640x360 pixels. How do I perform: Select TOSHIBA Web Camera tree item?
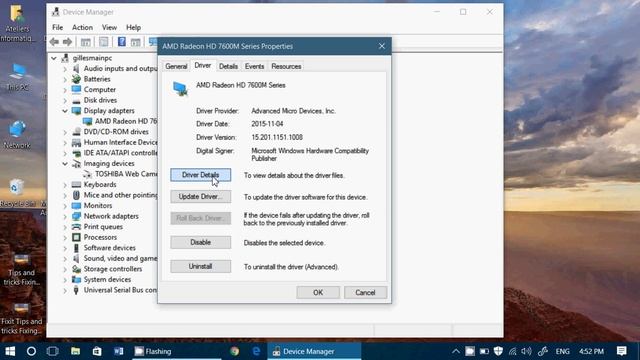pyautogui.click(x=121, y=174)
